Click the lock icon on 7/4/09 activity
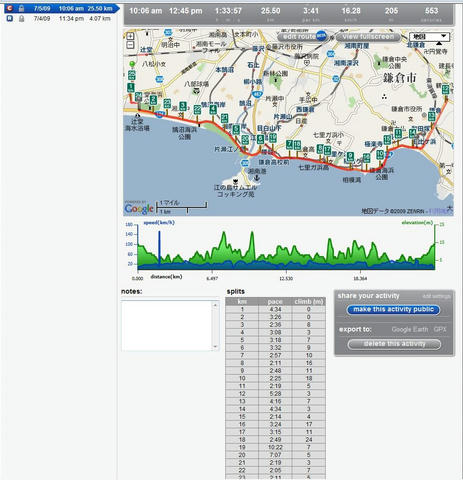Screen dimensions: 463x480 pos(21,19)
